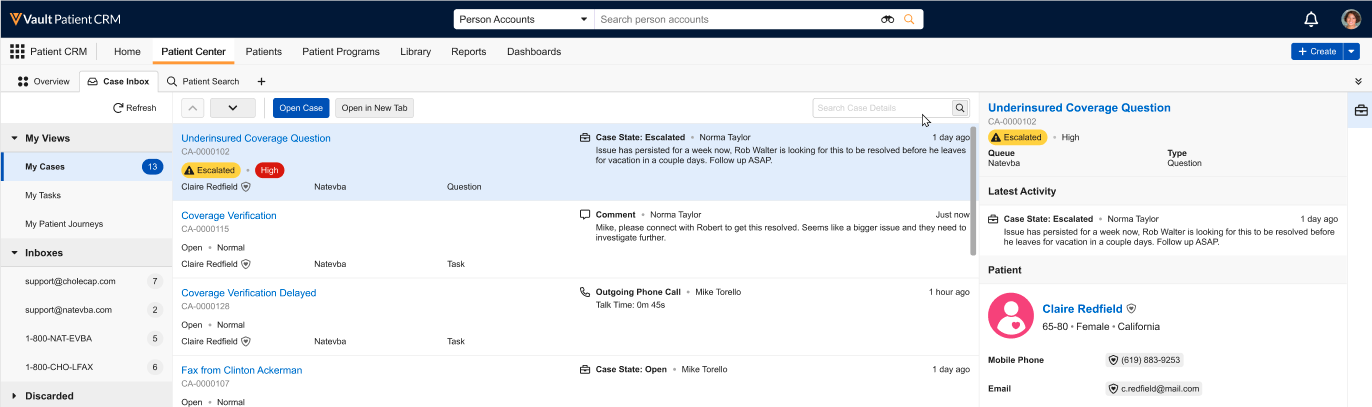Screen dimensions: 1372x407
Task: Open the Coverage Verification Delayed case link
Action: tap(248, 293)
